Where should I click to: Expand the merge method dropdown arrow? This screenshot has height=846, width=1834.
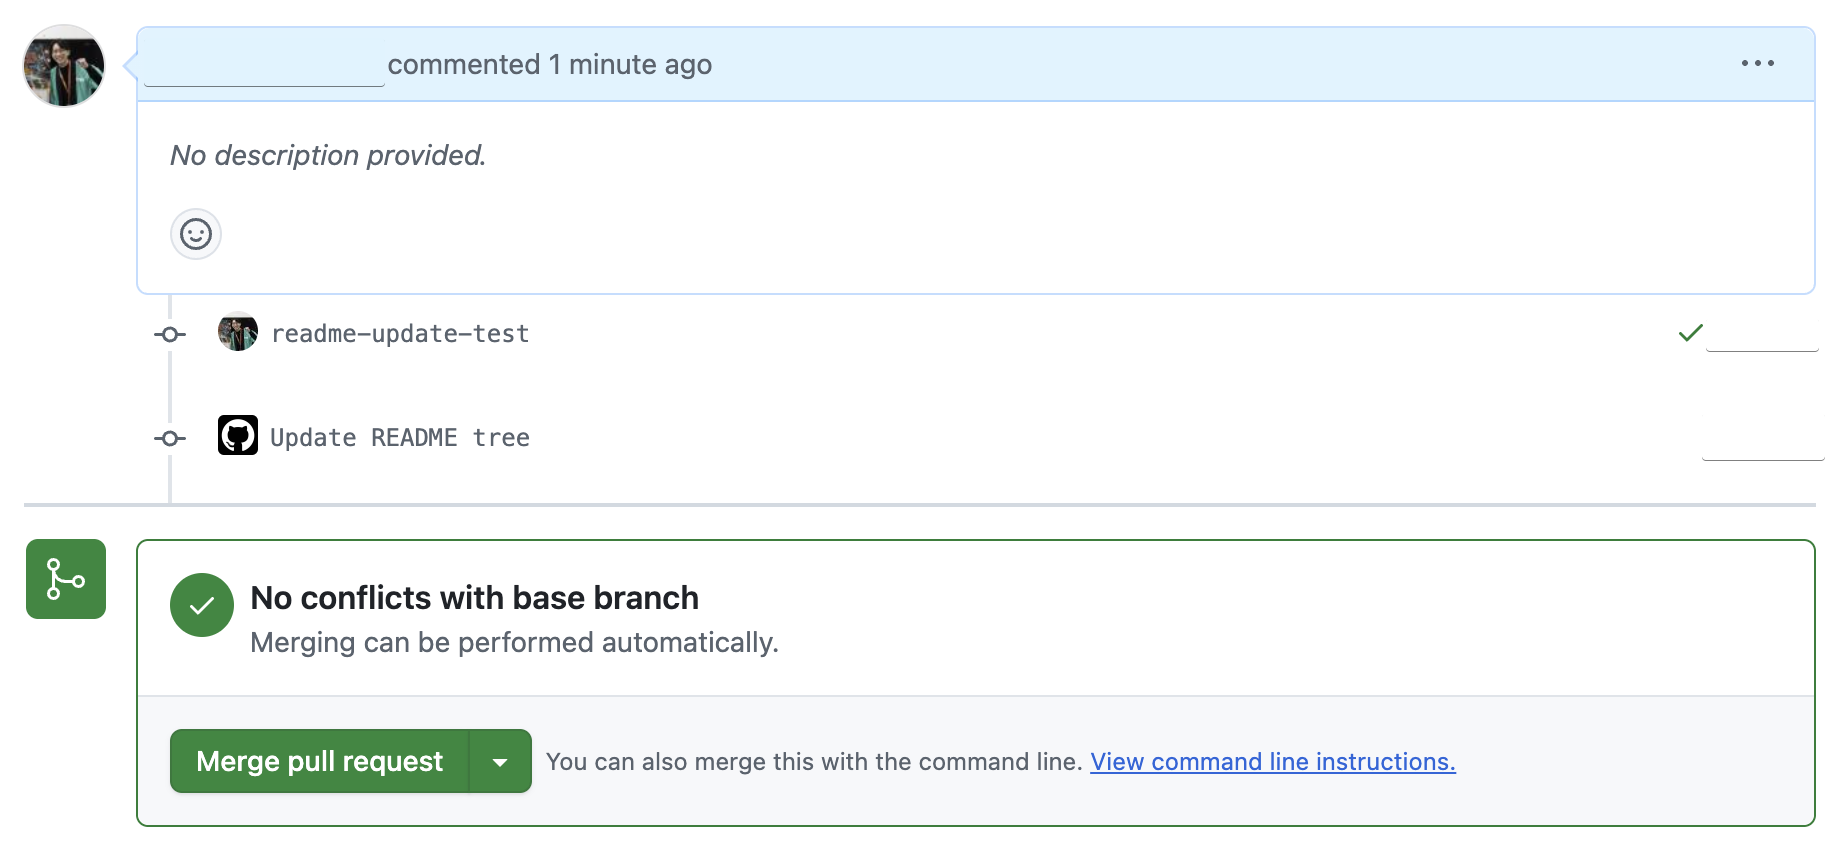[x=500, y=762]
